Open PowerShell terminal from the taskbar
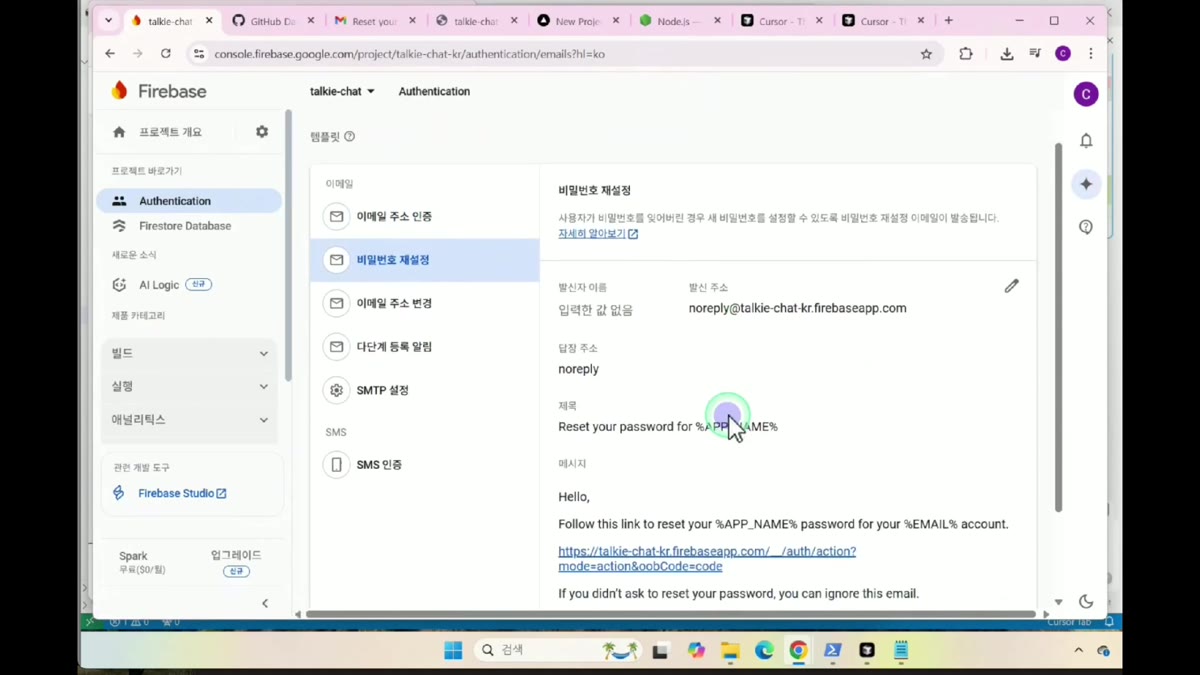1200x675 pixels. 832,651
